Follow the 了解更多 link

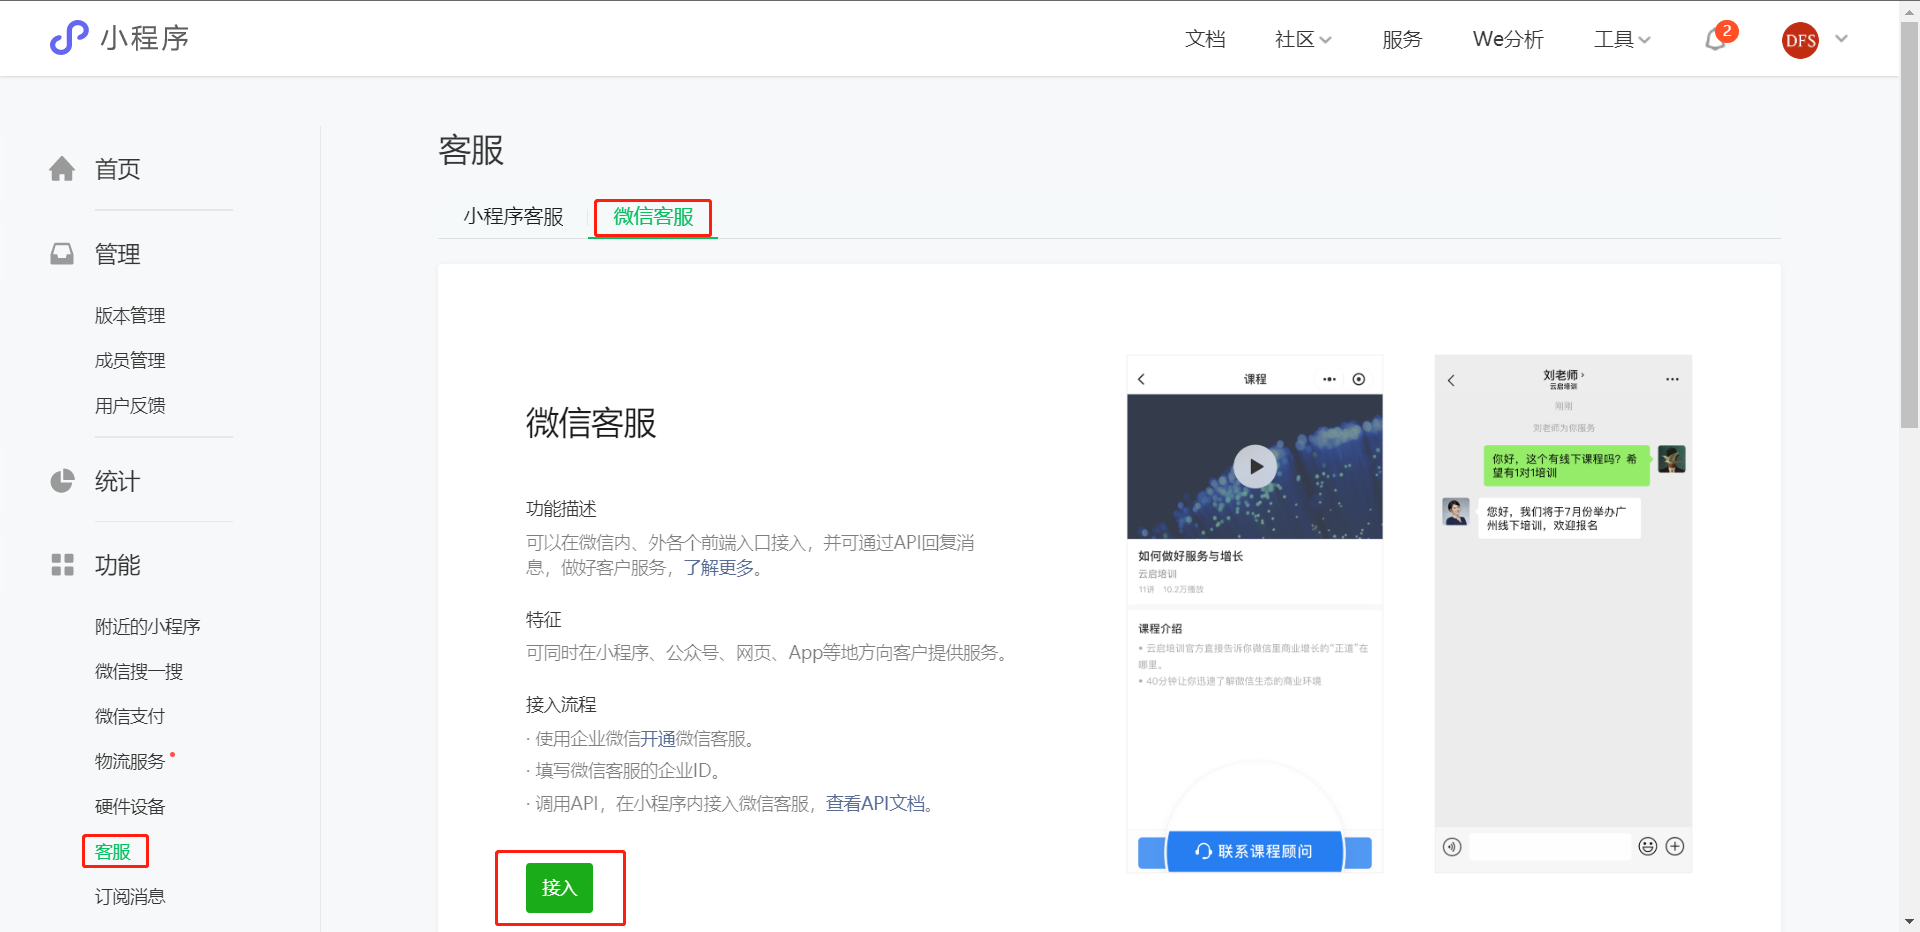tap(719, 568)
